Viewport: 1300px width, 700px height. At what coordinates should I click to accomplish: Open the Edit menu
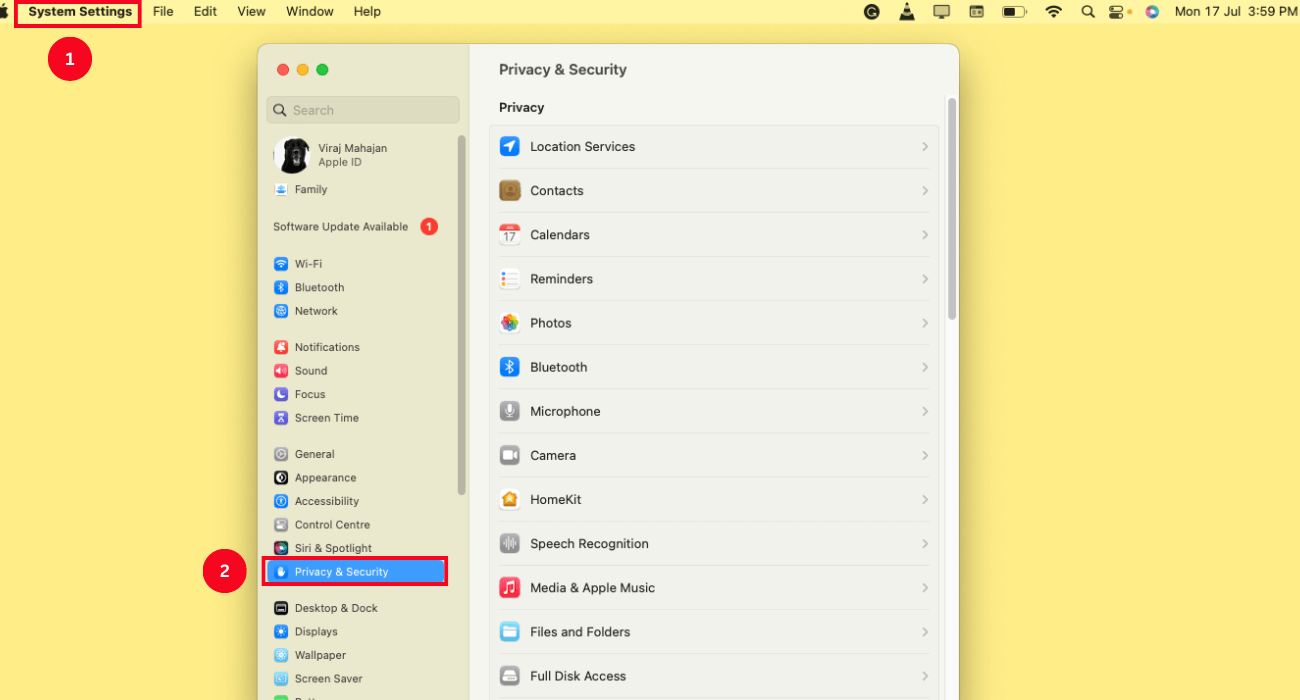pos(205,12)
